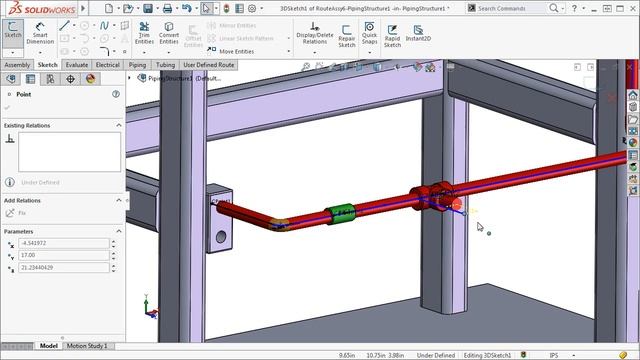
Task: Select the Smart Dimension tool
Action: (40, 33)
